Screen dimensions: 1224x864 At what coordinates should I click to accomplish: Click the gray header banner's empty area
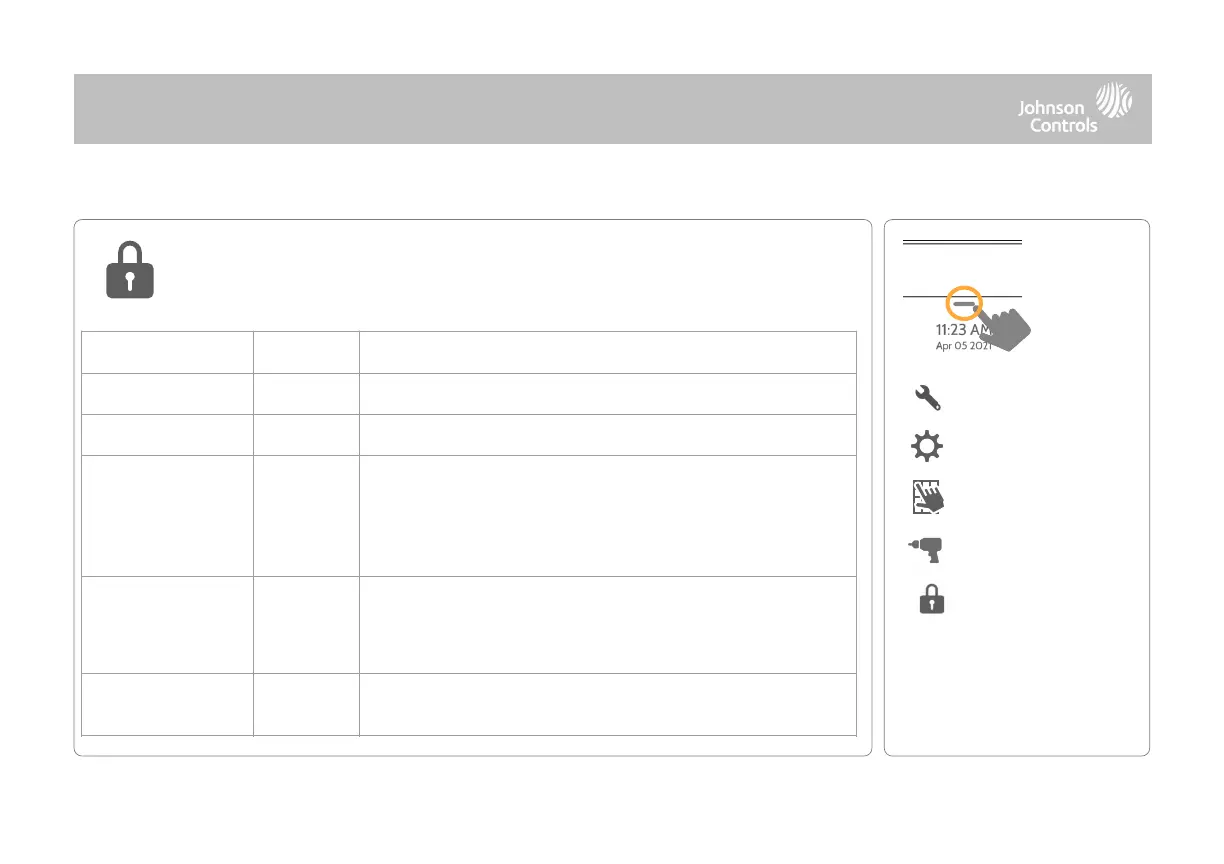point(500,108)
